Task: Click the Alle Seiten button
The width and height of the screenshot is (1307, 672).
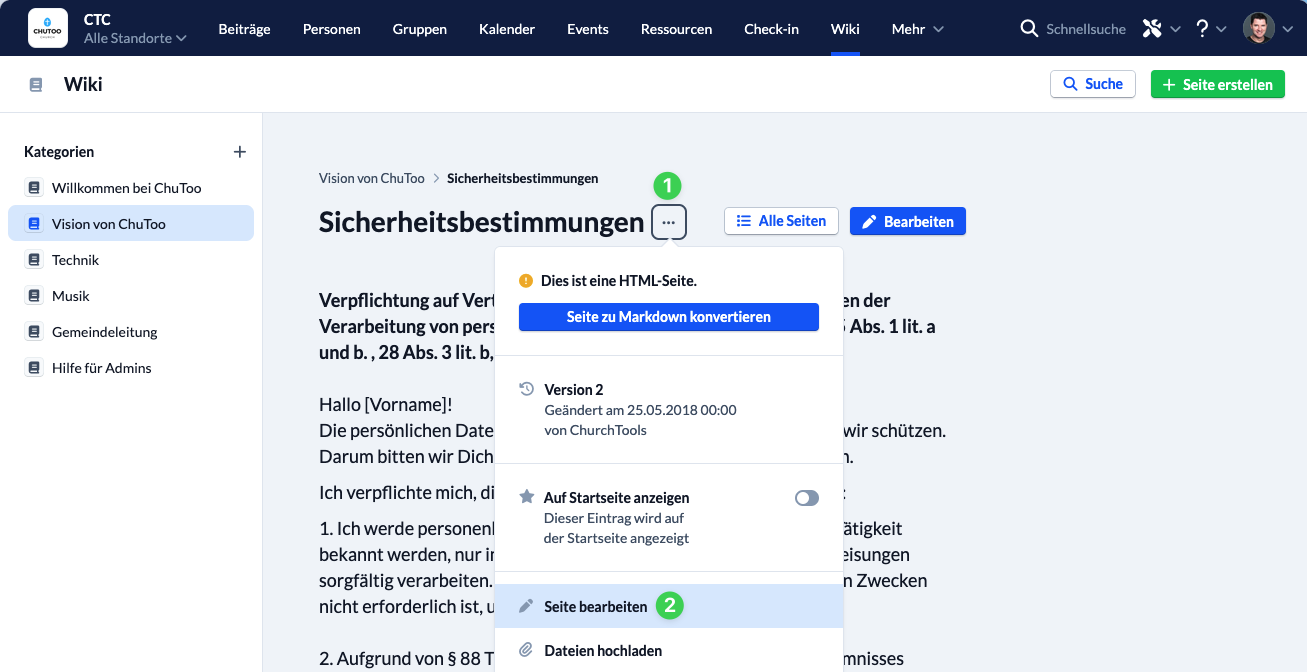Action: [x=781, y=221]
